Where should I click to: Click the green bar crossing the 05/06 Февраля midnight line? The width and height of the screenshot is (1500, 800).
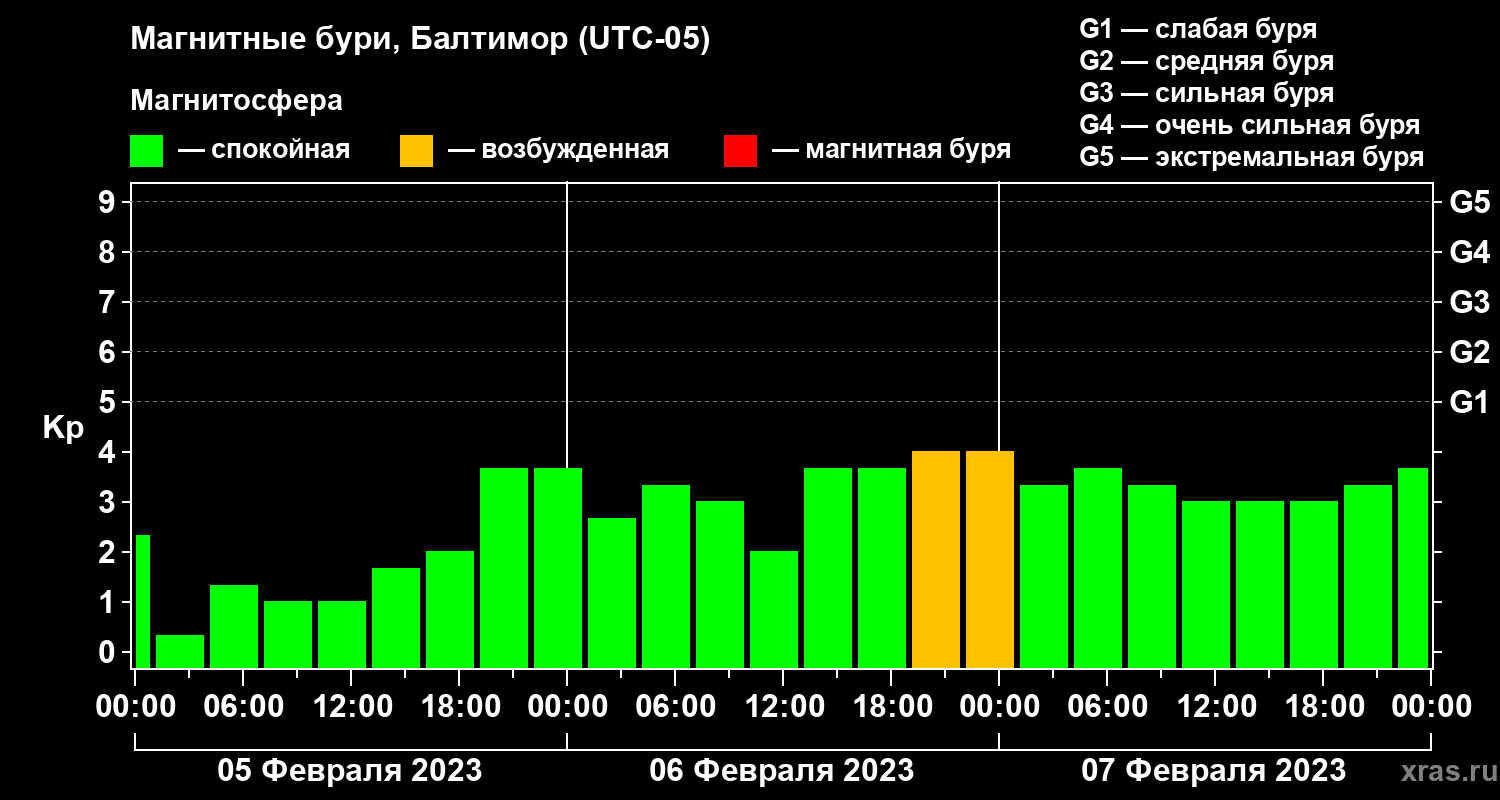(558, 568)
